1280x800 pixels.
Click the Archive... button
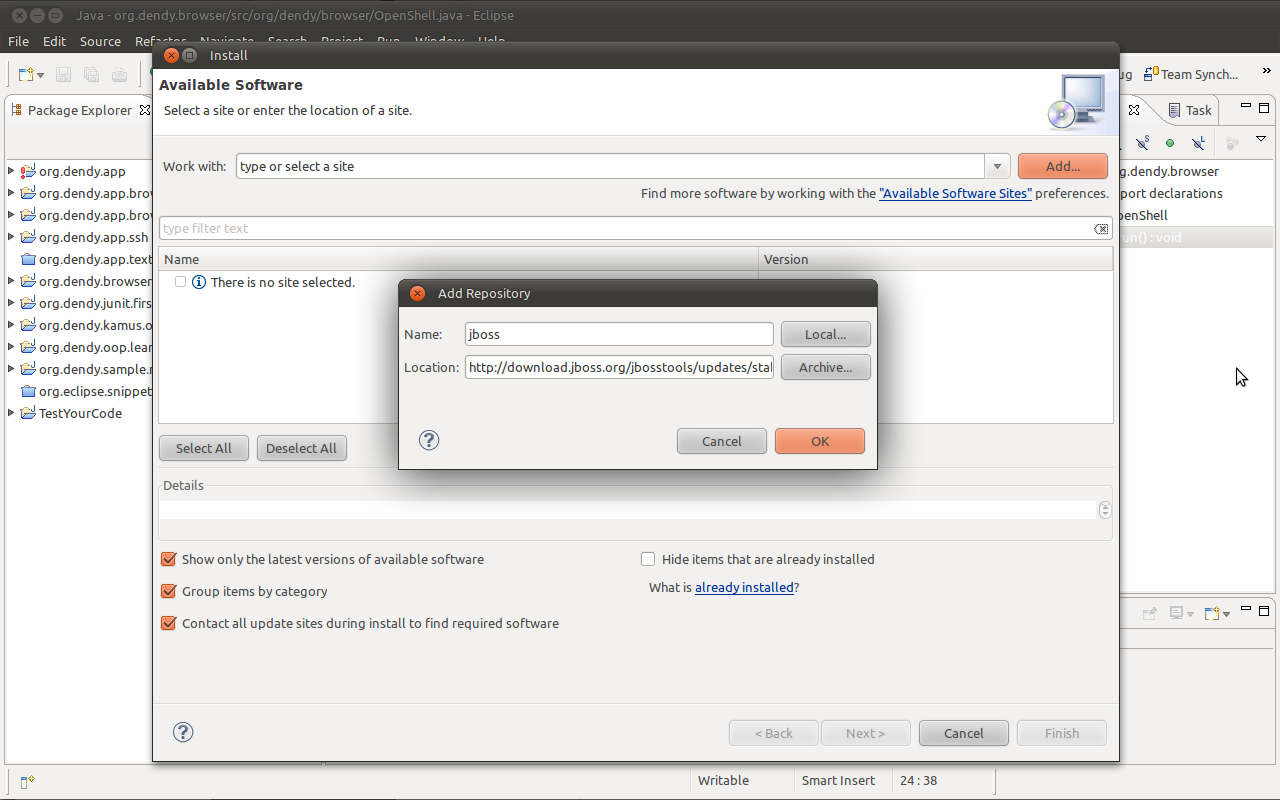click(x=826, y=367)
